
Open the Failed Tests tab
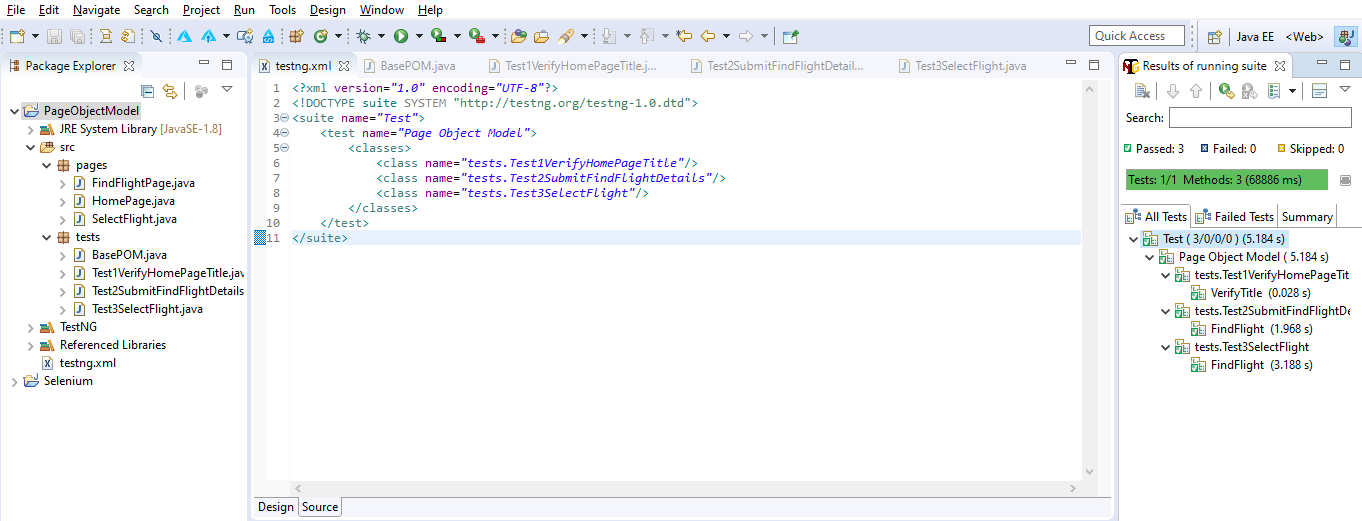click(1235, 216)
